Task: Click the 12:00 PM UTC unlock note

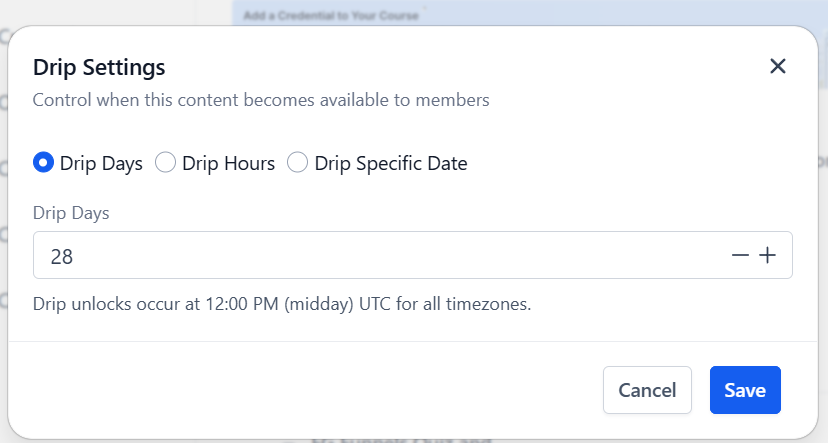Action: point(282,304)
